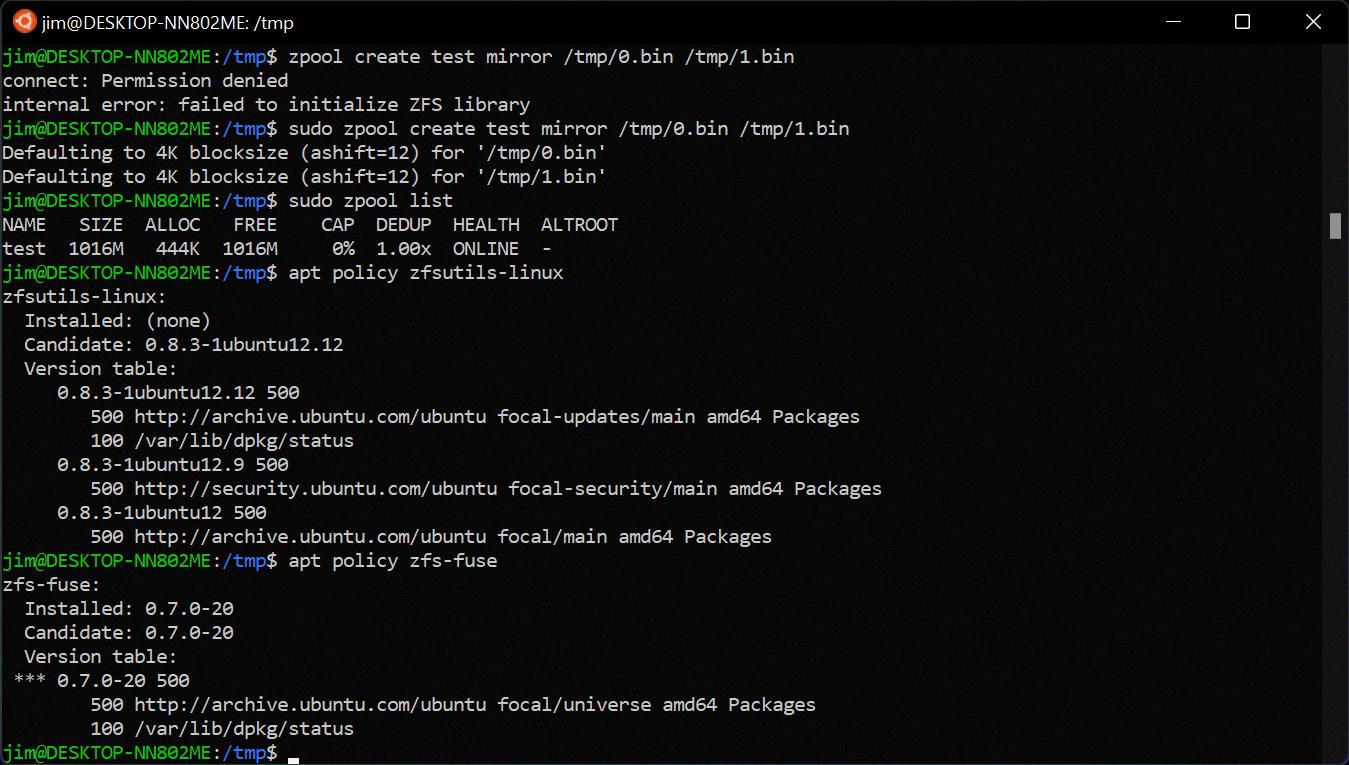Click the 'zfs-fuse:' package heading
The image size is (1349, 765).
click(x=52, y=585)
